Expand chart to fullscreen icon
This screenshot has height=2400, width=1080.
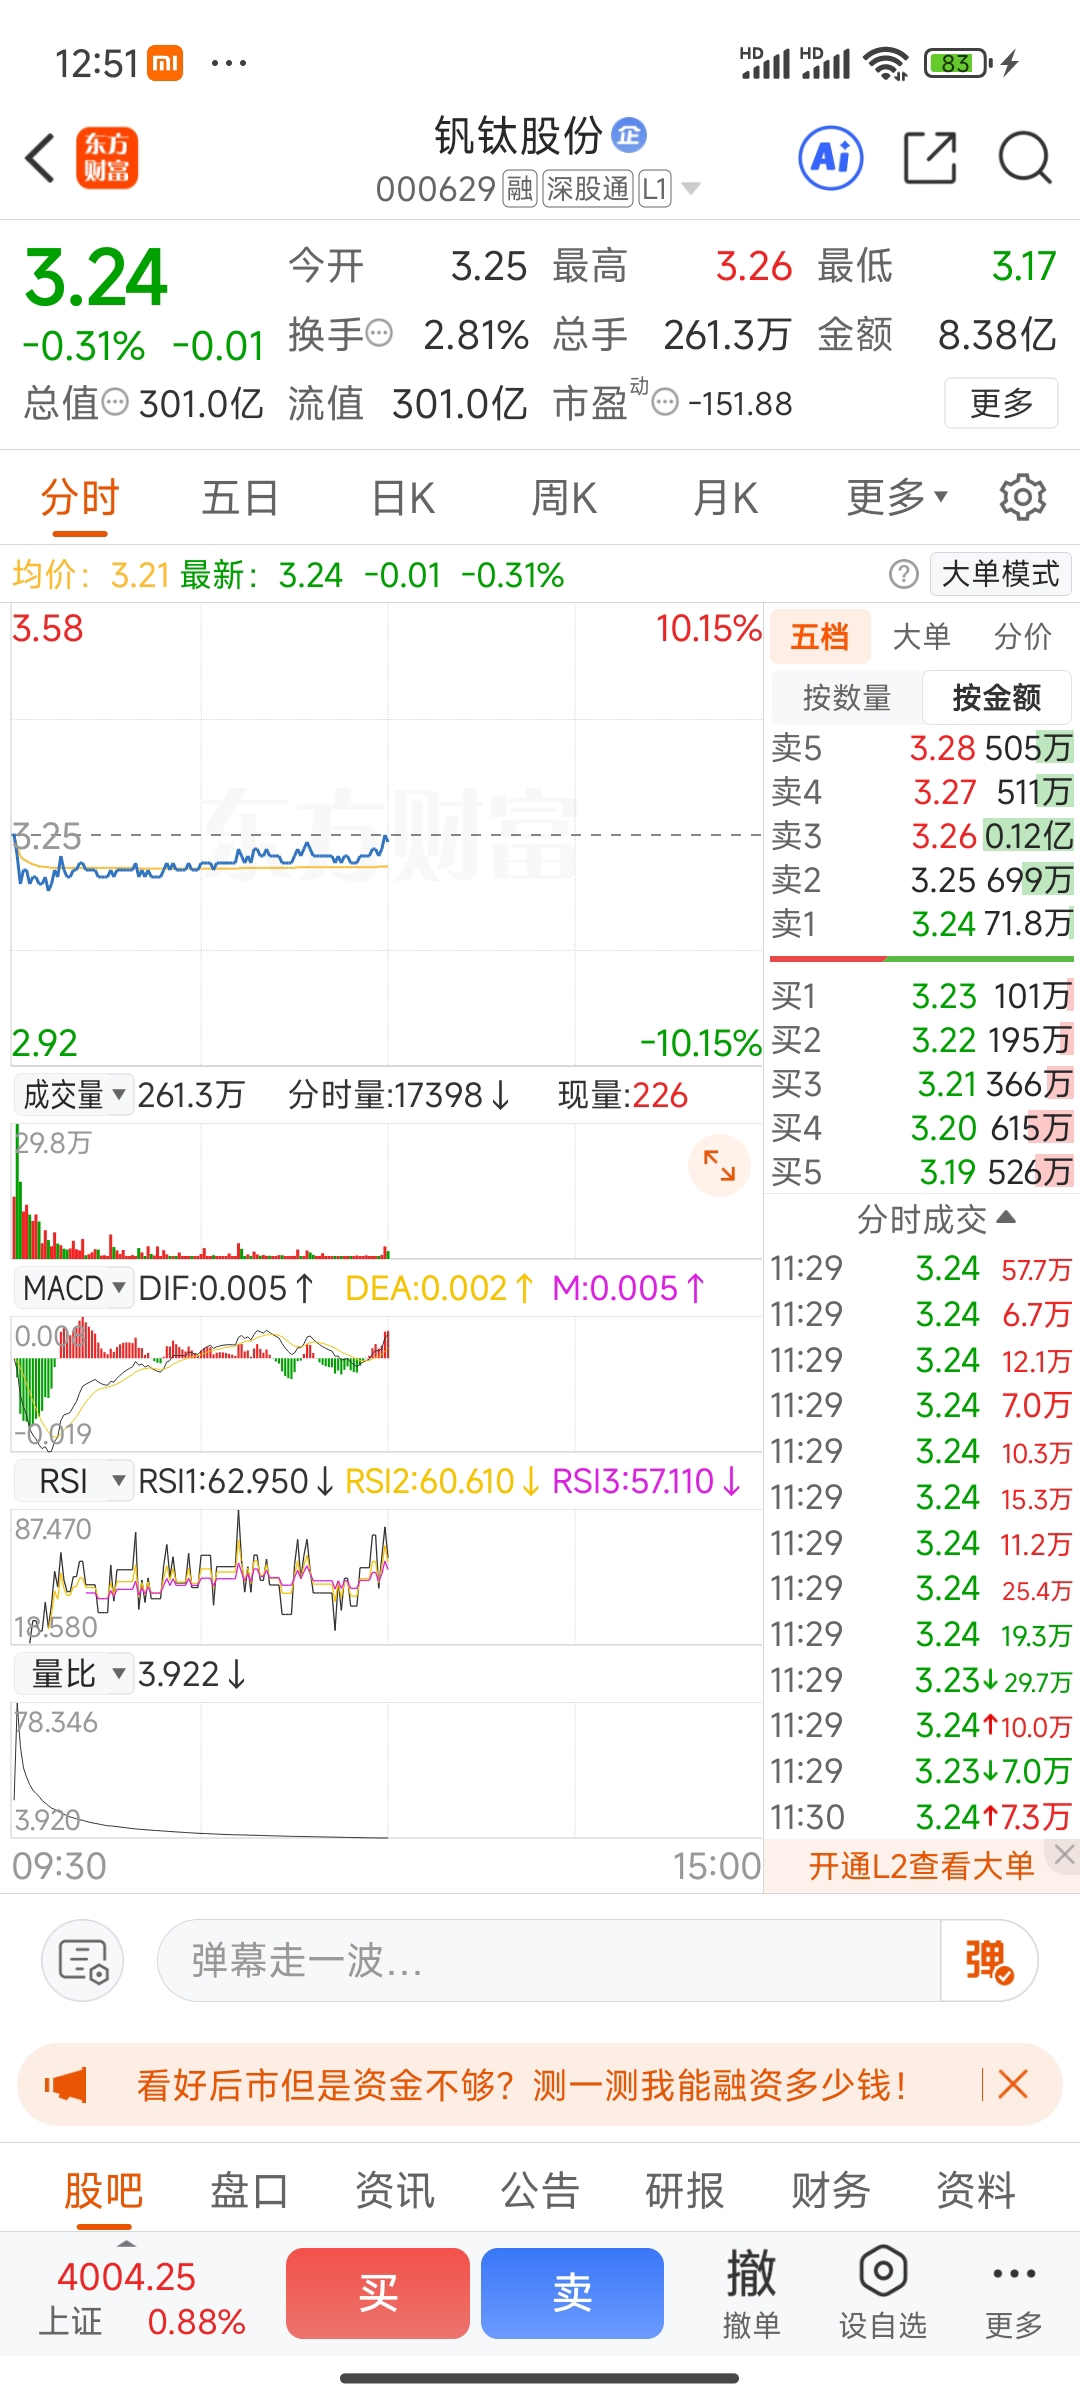719,1165
